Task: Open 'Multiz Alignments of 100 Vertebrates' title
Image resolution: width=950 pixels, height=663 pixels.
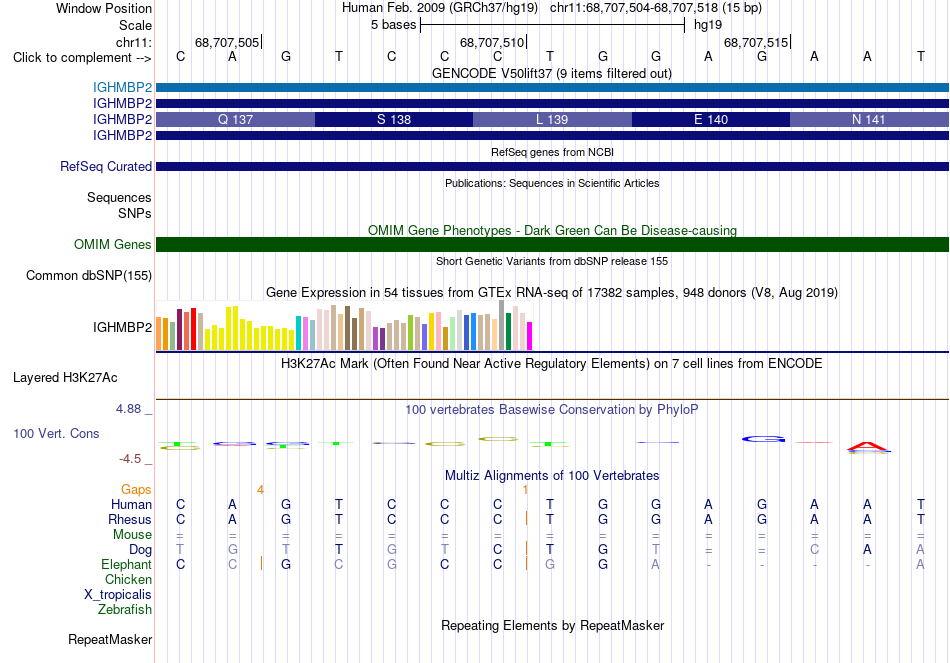Action: 552,476
